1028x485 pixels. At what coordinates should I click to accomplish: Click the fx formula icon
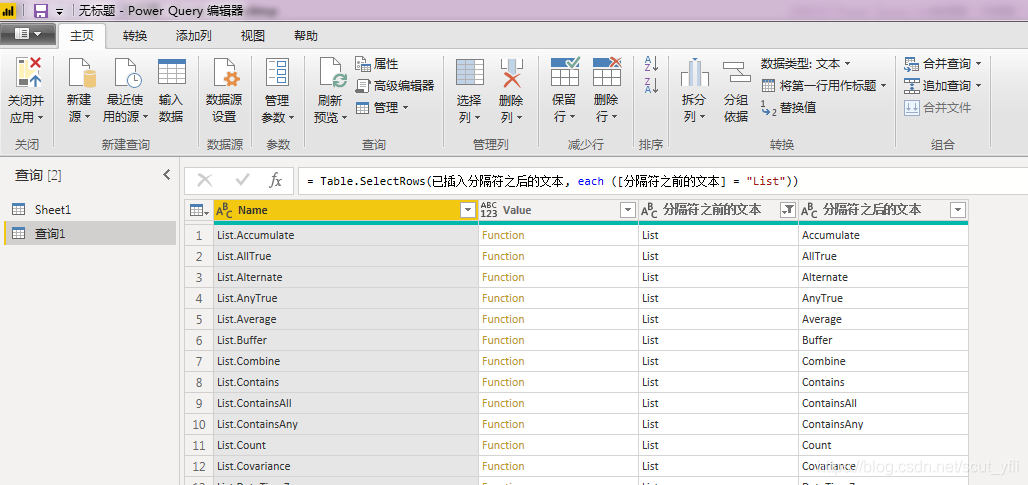(276, 180)
